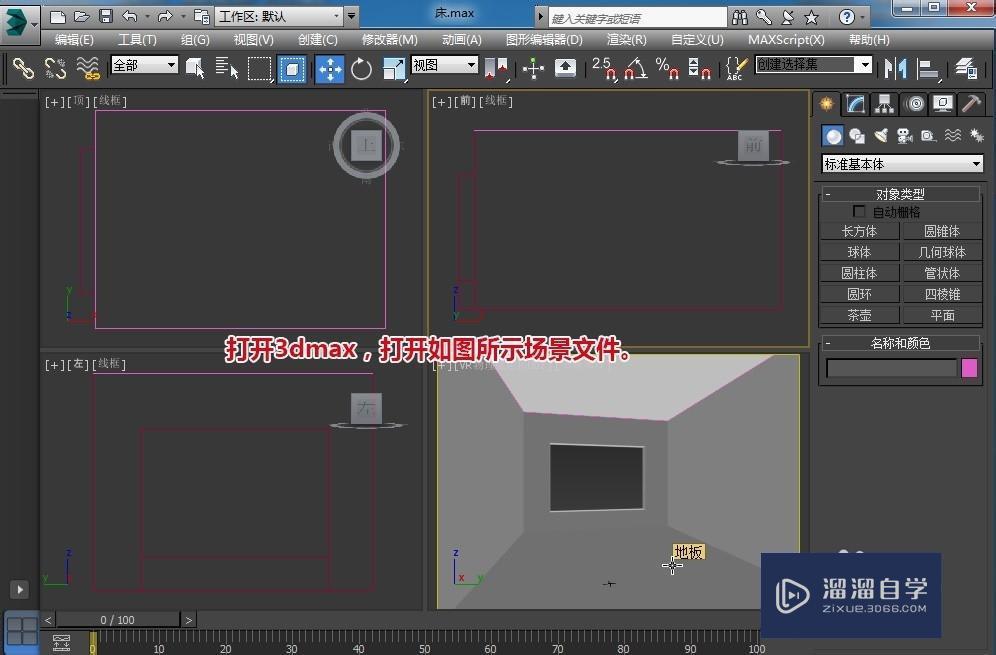Open the 标准基本体 primitive type dropdown
Image resolution: width=996 pixels, height=655 pixels.
(902, 164)
